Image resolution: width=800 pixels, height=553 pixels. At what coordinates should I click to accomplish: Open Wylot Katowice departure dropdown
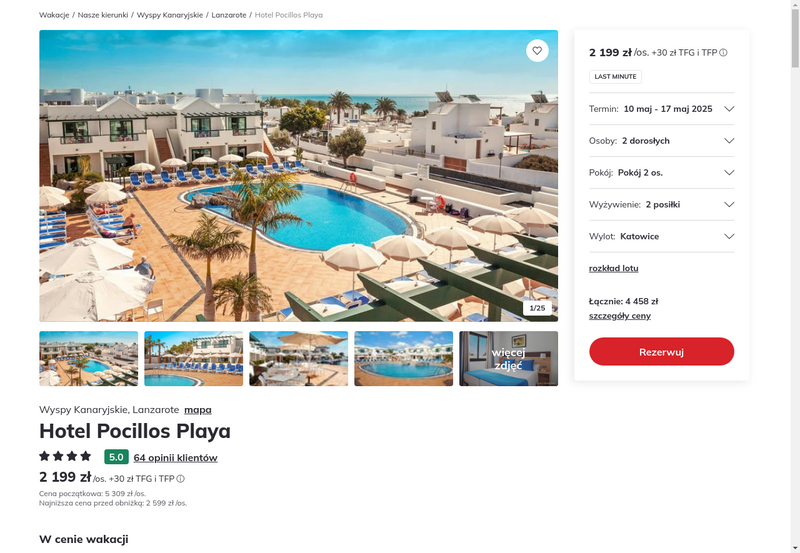coord(661,236)
